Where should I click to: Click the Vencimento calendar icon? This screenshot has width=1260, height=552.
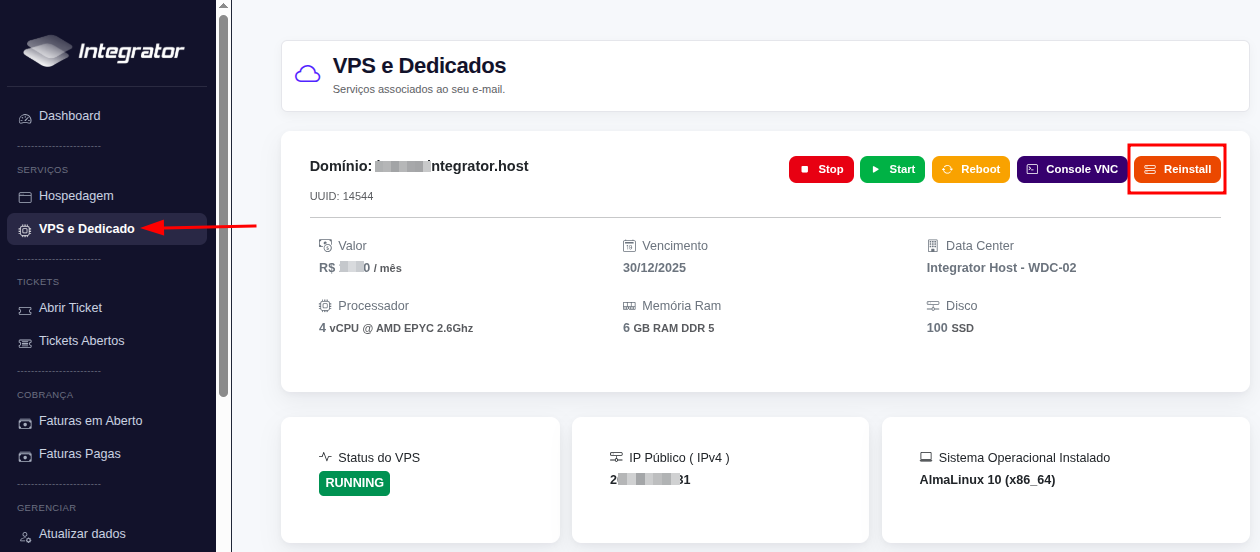click(x=629, y=246)
